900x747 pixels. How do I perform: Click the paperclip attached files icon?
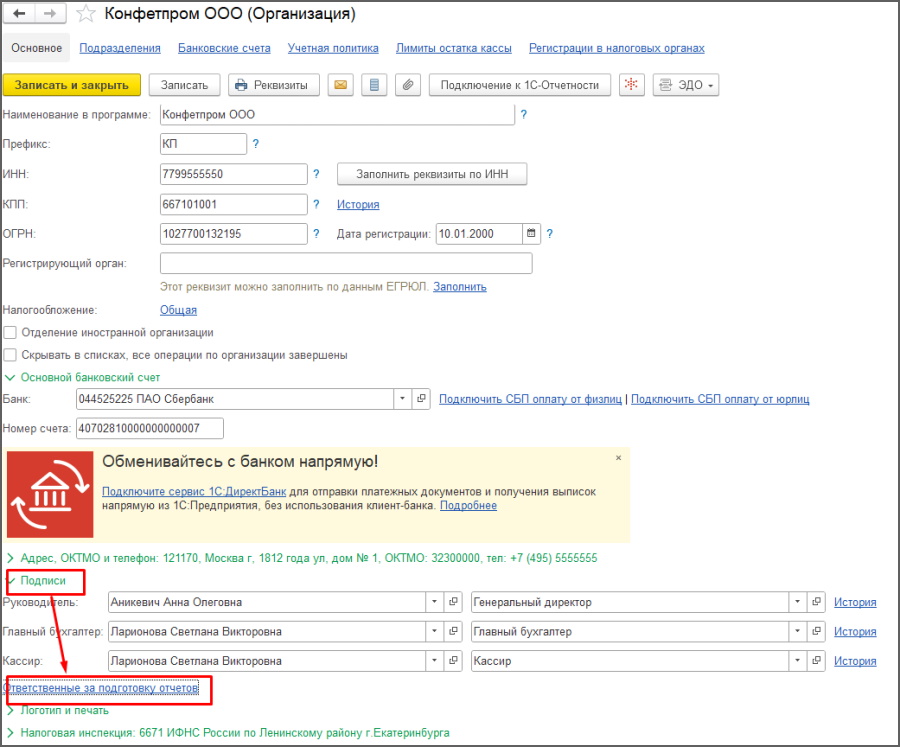pyautogui.click(x=407, y=85)
